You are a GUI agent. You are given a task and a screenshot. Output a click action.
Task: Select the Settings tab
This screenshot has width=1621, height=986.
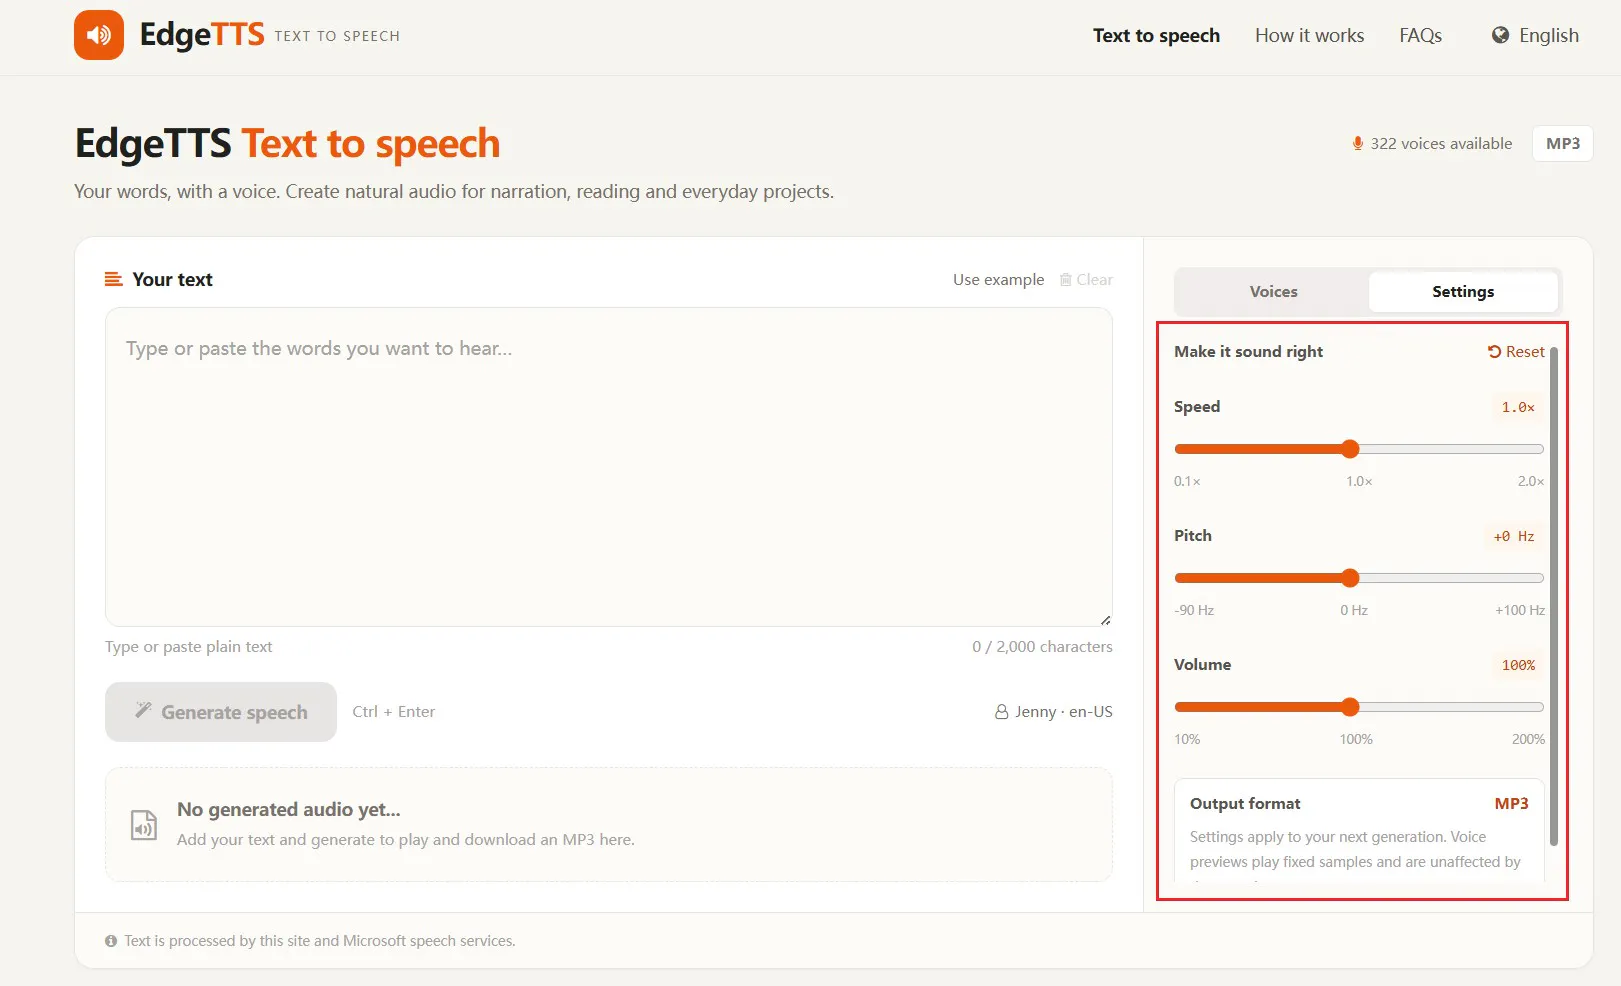click(x=1463, y=292)
